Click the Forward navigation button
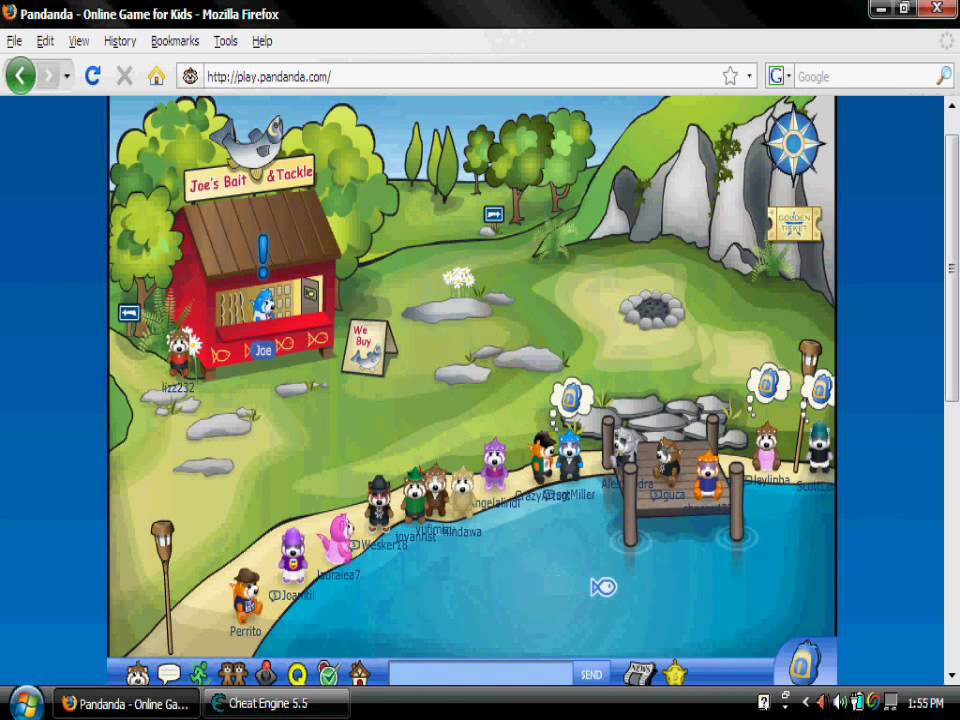Screen dimensions: 960x720 (x=48, y=77)
